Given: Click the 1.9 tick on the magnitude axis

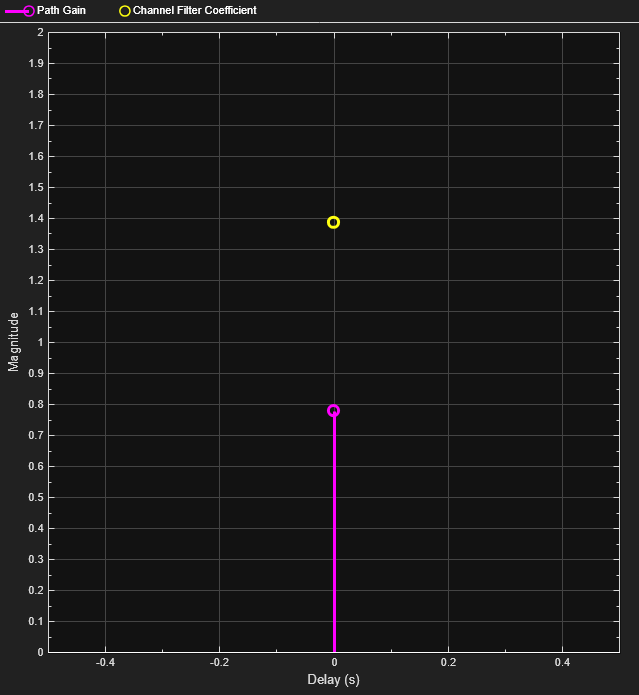Looking at the screenshot, I should click(x=36, y=63).
